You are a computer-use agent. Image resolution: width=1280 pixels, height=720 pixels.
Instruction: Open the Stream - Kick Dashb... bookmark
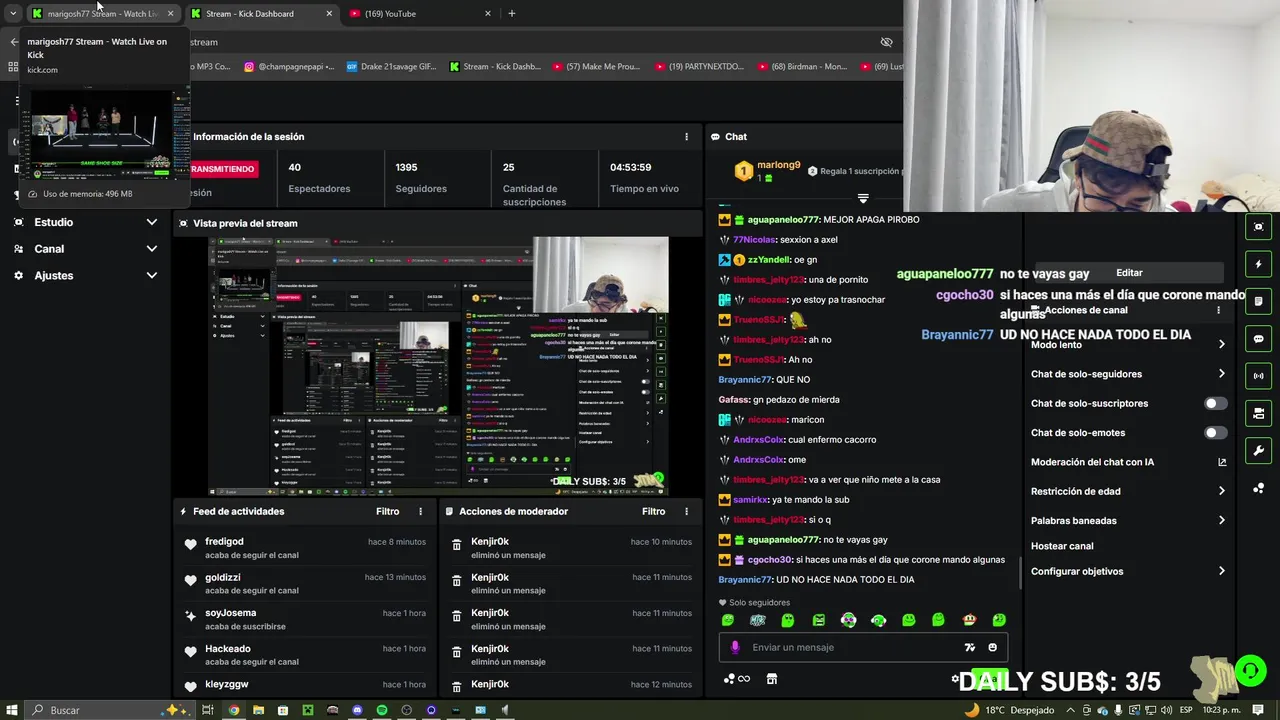tap(495, 67)
